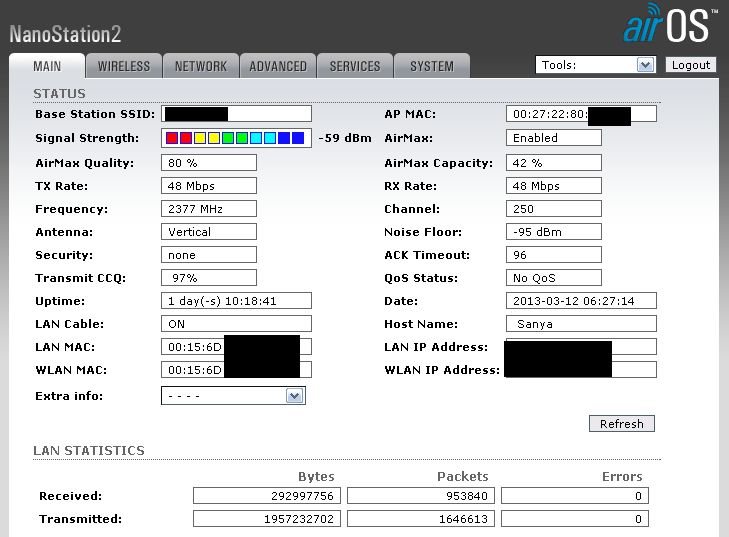The width and height of the screenshot is (729, 537).
Task: Click the Transmitted bytes 1957232702 value
Action: pyautogui.click(x=267, y=518)
